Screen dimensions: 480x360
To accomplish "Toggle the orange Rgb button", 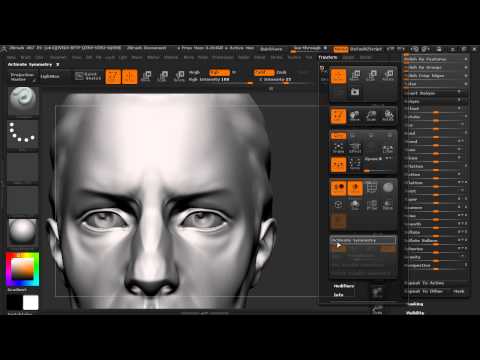I will pyautogui.click(x=219, y=72).
